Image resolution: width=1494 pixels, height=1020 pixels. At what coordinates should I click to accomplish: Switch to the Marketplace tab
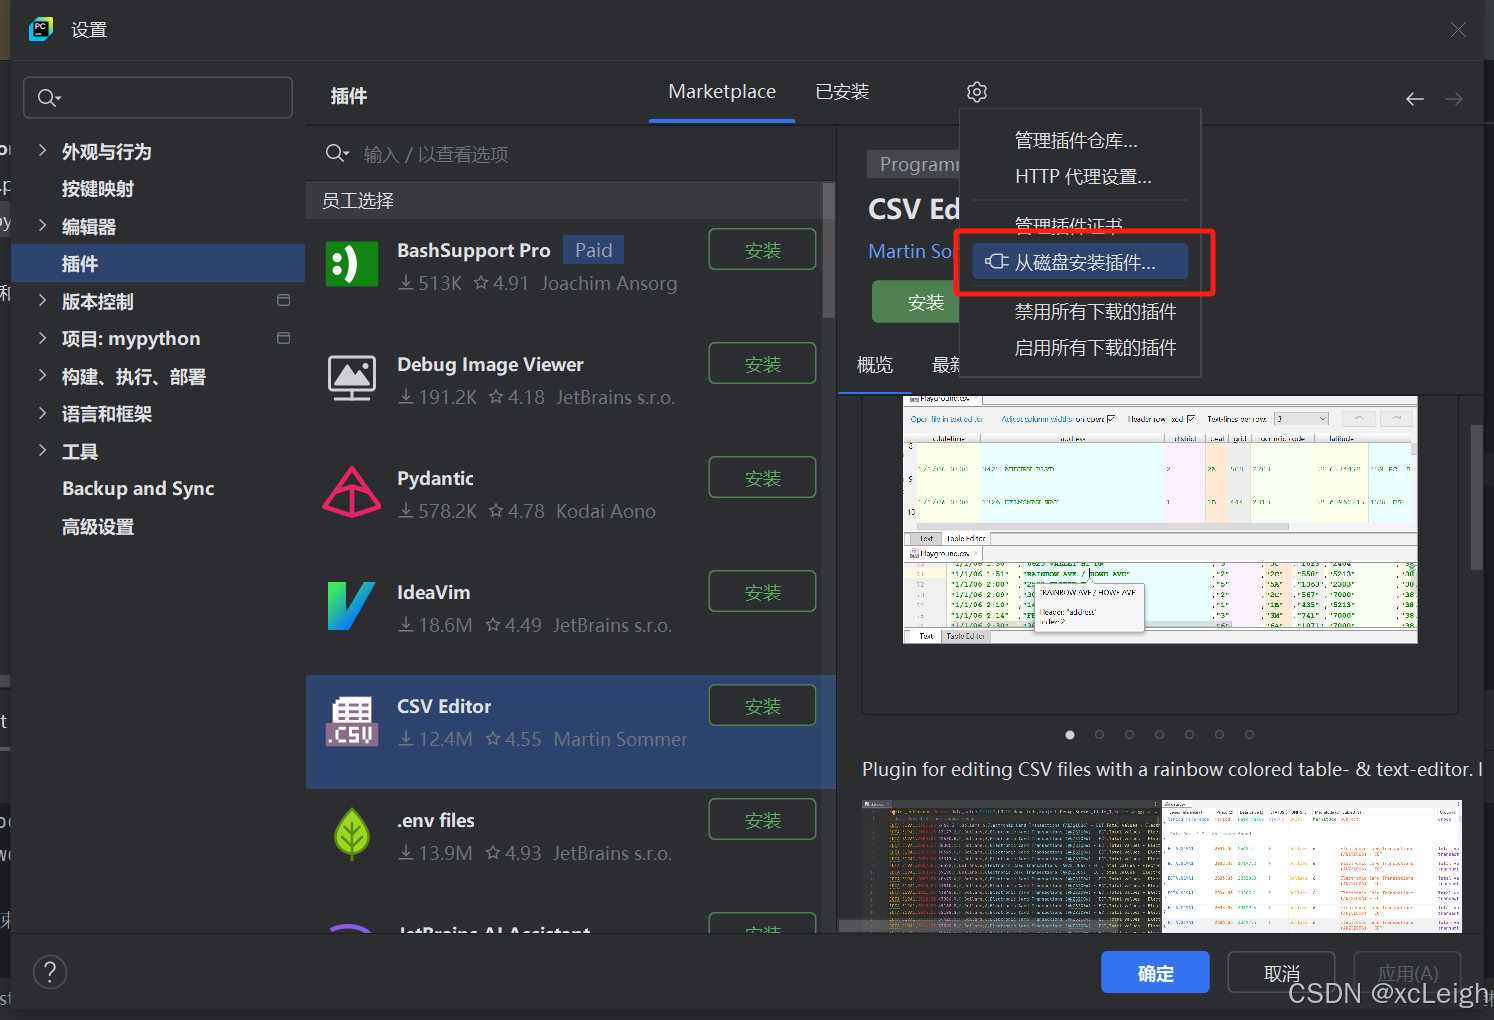point(722,92)
